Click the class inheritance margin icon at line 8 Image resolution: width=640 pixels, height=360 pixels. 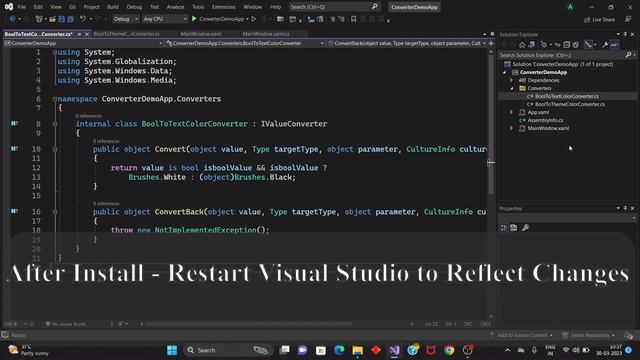pyautogui.click(x=14, y=123)
